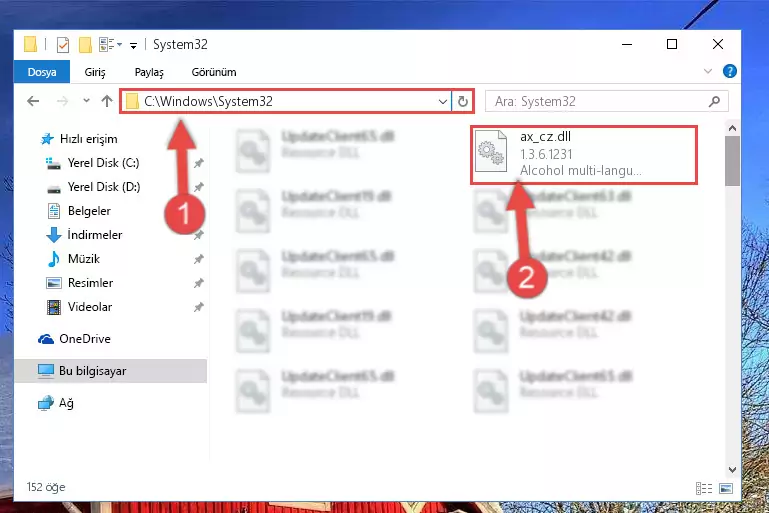This screenshot has width=769, height=513.
Task: Switch to the Paylaş ribbon tab
Action: [149, 72]
